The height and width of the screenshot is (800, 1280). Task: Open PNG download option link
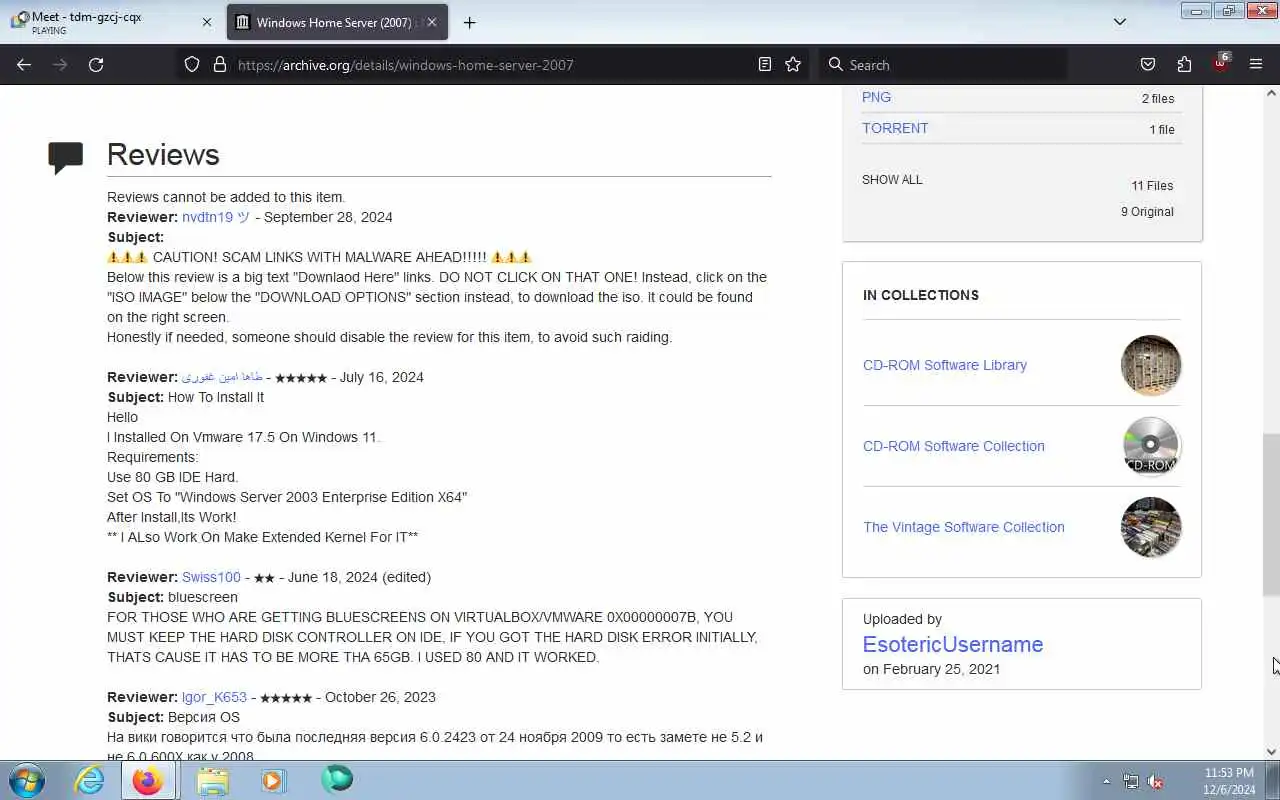[x=876, y=97]
